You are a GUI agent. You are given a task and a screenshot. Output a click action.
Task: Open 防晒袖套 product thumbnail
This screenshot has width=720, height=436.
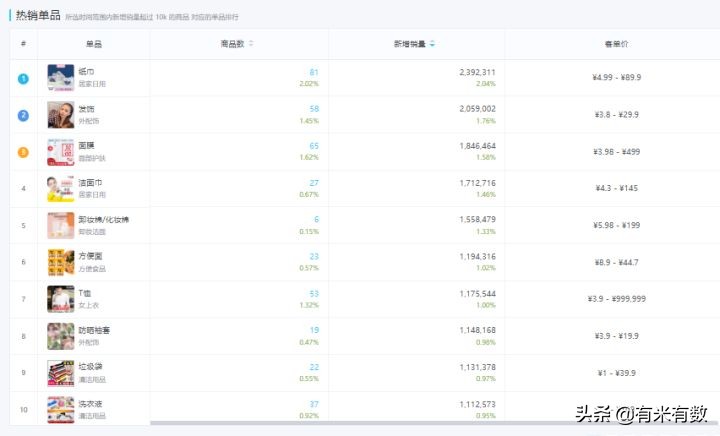61,336
